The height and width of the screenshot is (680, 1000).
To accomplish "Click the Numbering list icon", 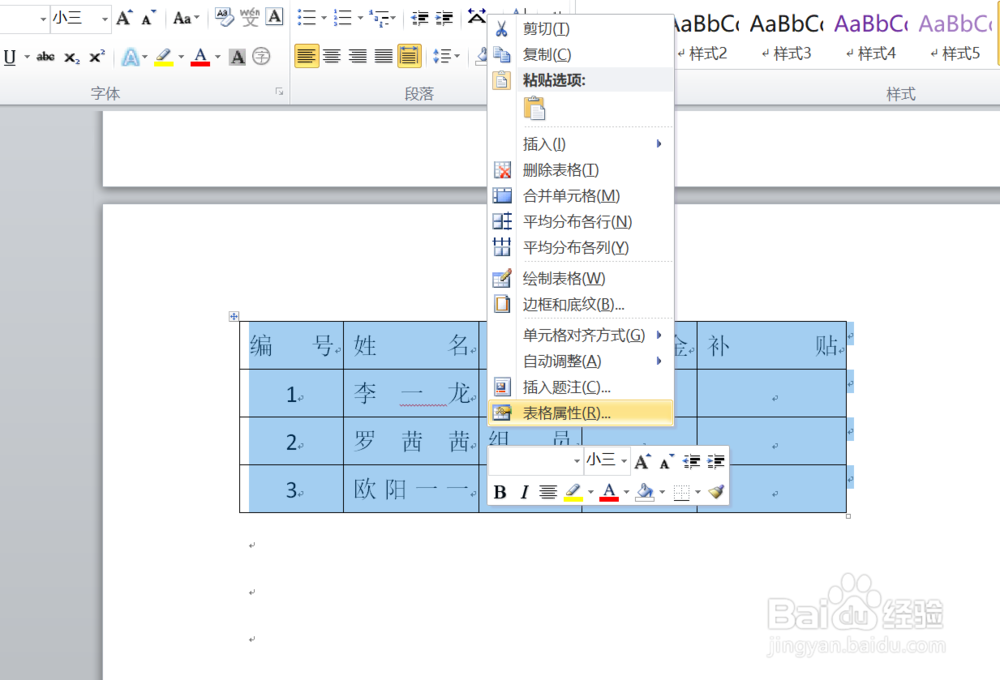I will [x=342, y=18].
